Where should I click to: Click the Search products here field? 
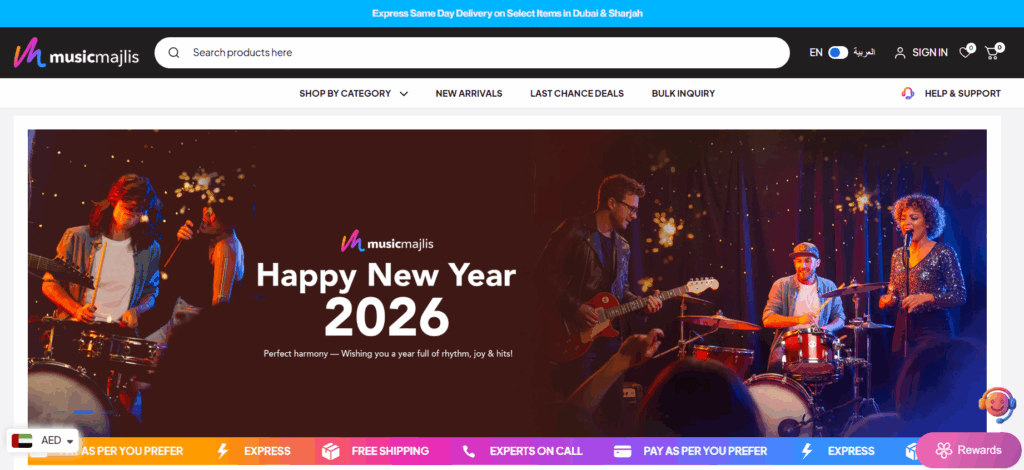click(472, 52)
